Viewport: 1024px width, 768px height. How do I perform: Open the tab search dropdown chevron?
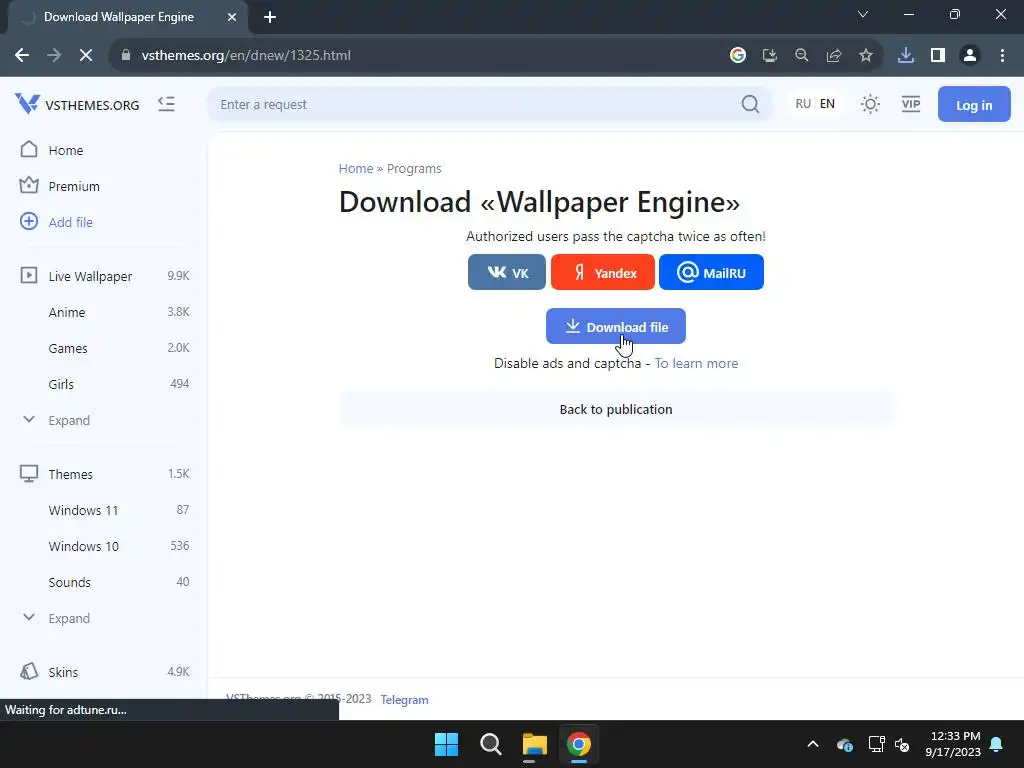[863, 14]
